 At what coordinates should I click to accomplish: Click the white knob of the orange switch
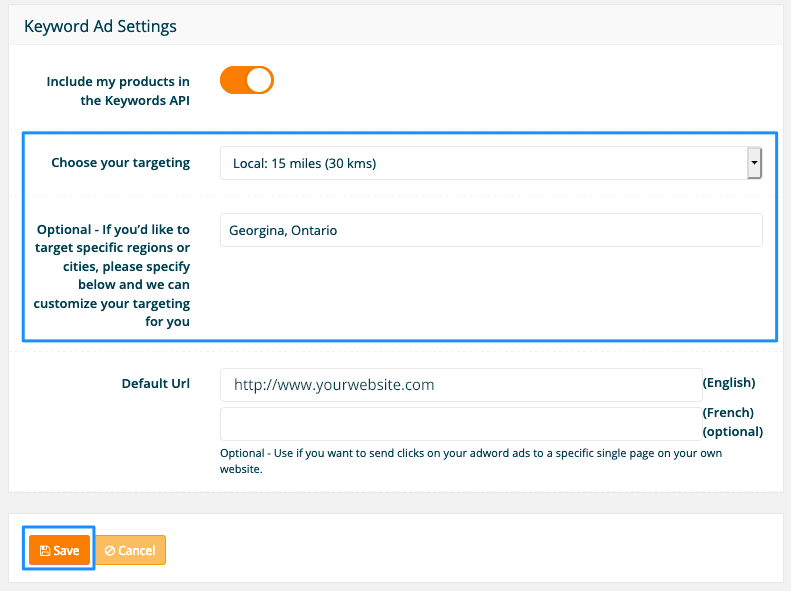pyautogui.click(x=259, y=80)
